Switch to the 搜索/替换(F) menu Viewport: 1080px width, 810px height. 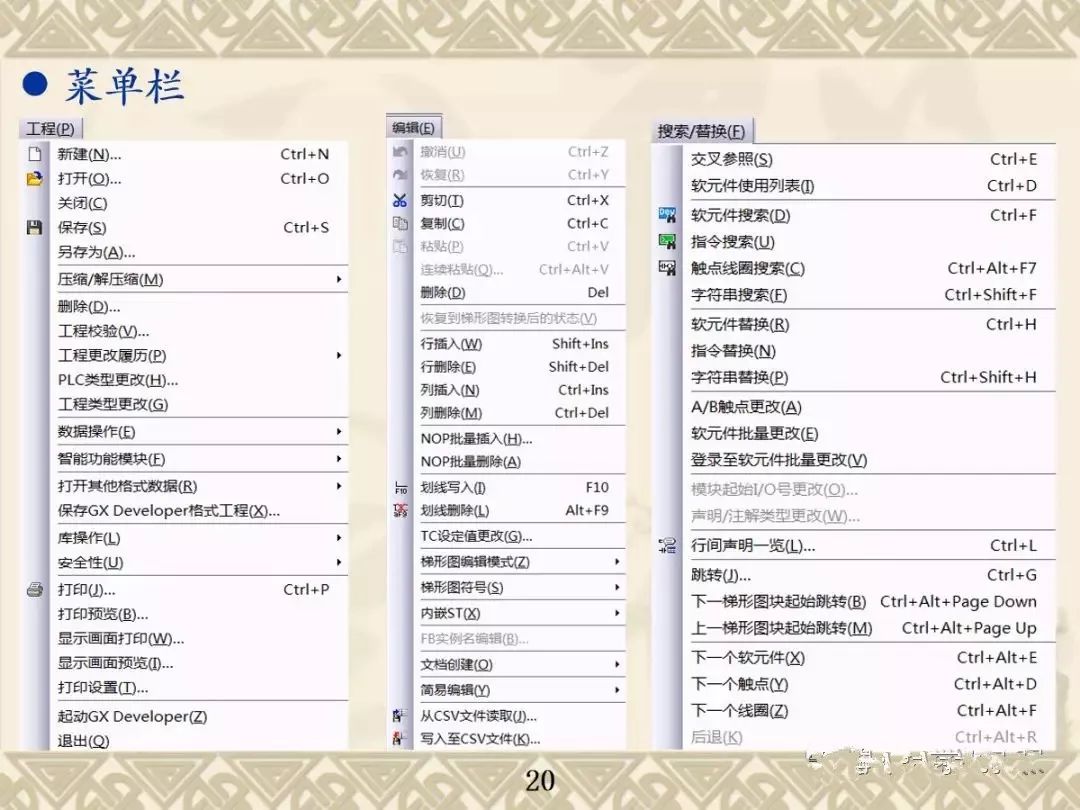(x=701, y=131)
